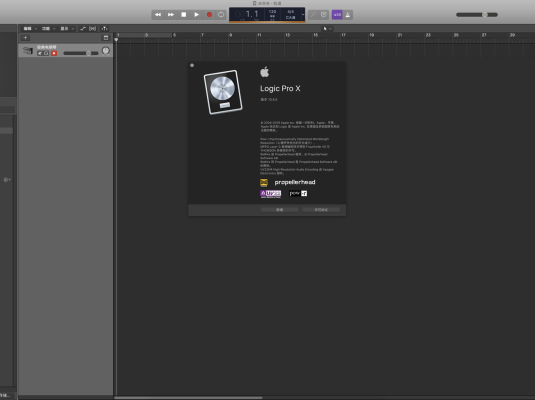Screen dimensions: 535x400
Task: Toggle the automation view button
Action: (83, 29)
